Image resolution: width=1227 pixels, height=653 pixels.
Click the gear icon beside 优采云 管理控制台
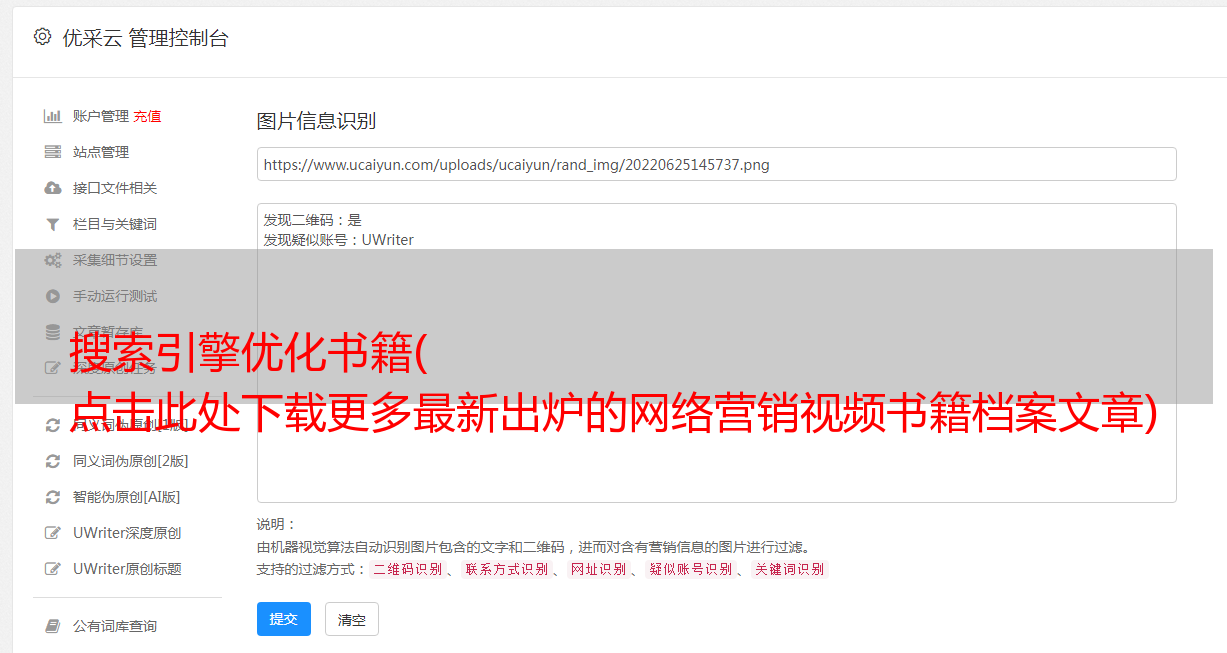coord(42,37)
